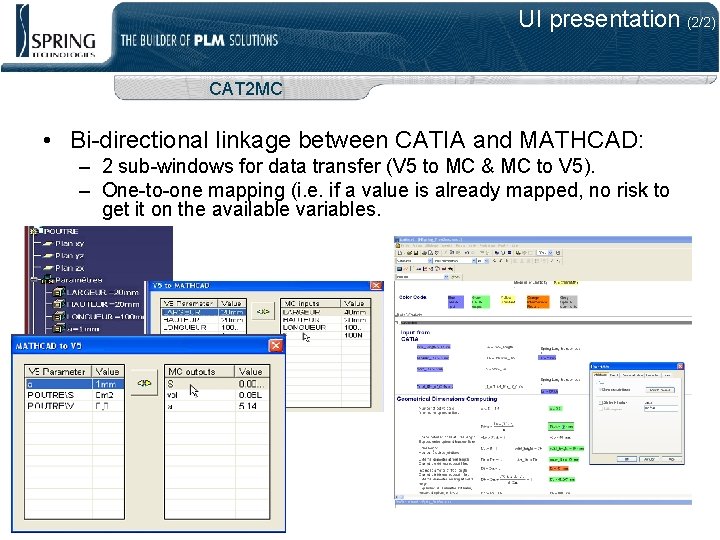The image size is (720, 540).
Task: Click the grey Color Code swatch
Action: (x=568, y=302)
